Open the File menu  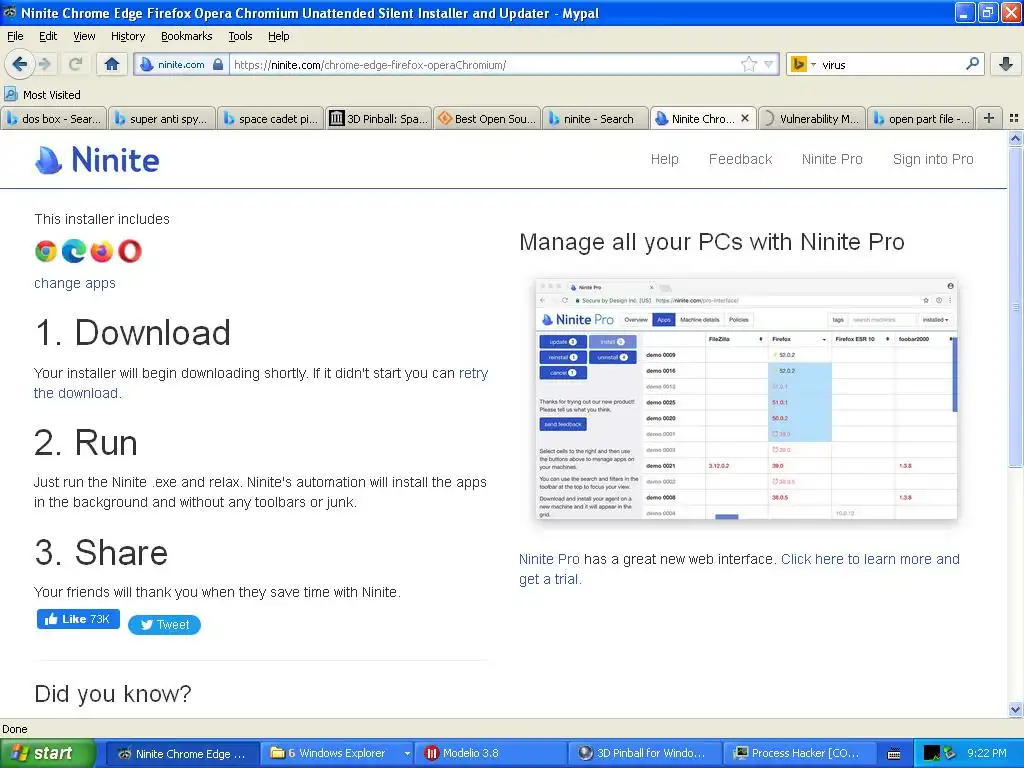tap(15, 36)
